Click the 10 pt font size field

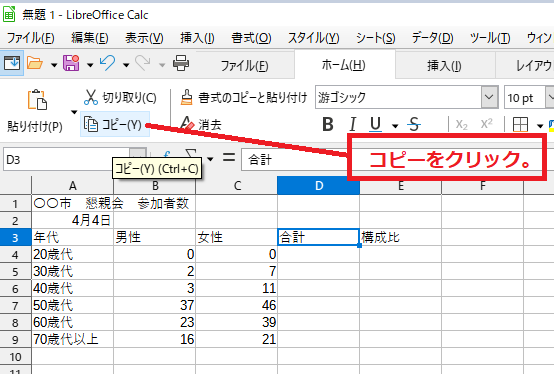click(x=524, y=97)
